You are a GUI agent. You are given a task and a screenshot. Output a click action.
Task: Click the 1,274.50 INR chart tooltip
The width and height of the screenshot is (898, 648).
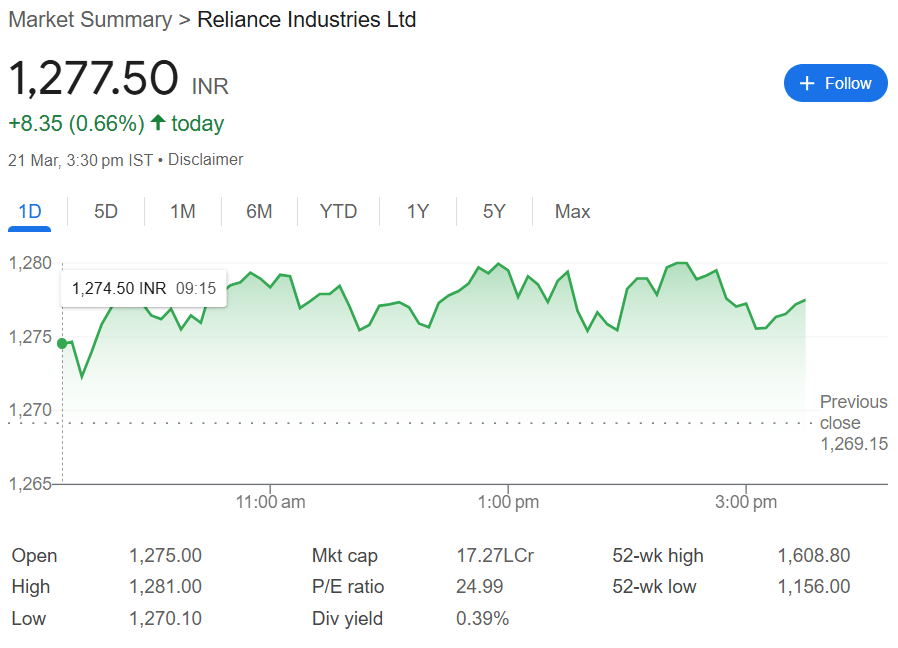click(144, 288)
